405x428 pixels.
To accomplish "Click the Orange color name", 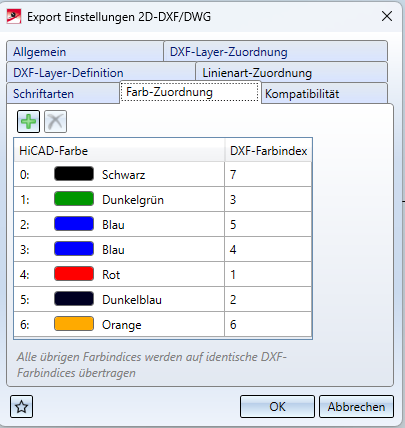I will click(122, 325).
